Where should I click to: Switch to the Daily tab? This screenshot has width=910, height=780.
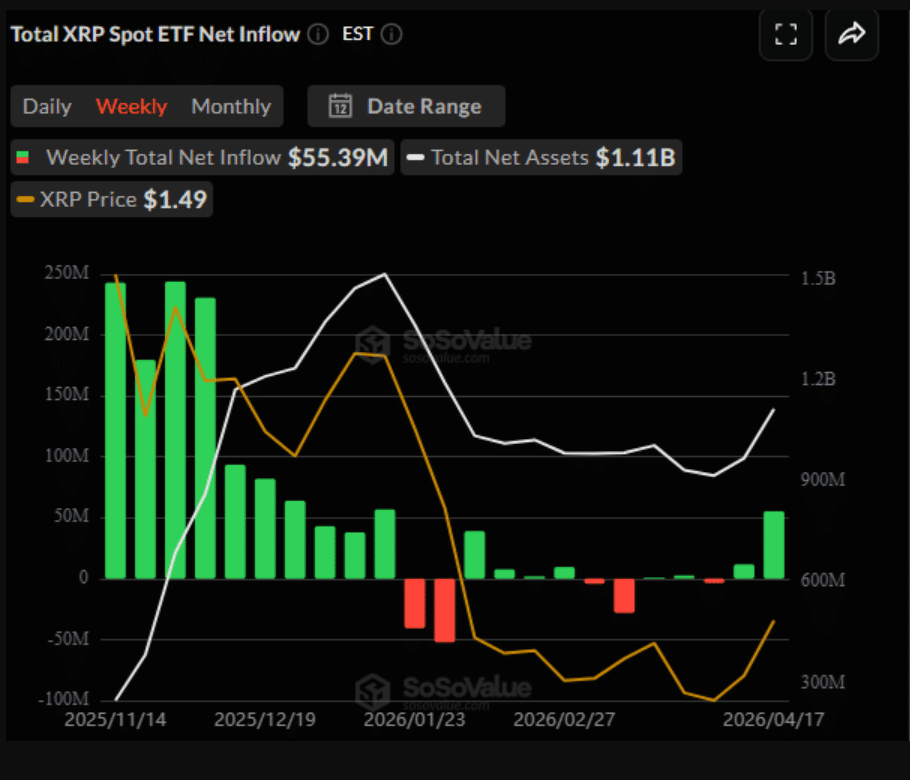47,105
